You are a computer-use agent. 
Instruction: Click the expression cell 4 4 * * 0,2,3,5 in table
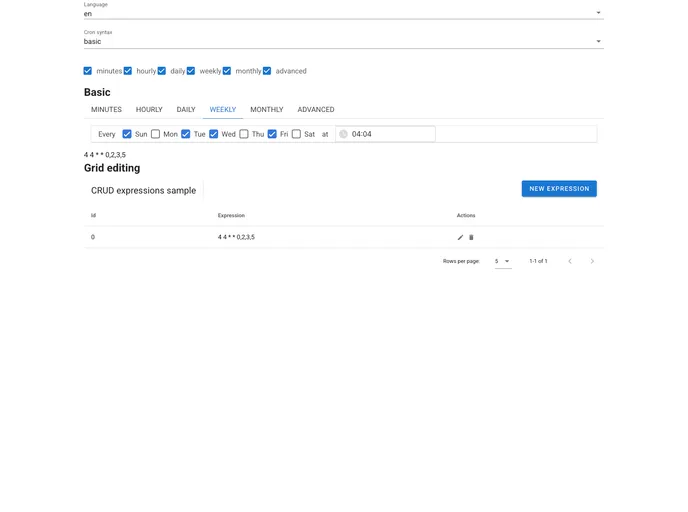pos(236,237)
